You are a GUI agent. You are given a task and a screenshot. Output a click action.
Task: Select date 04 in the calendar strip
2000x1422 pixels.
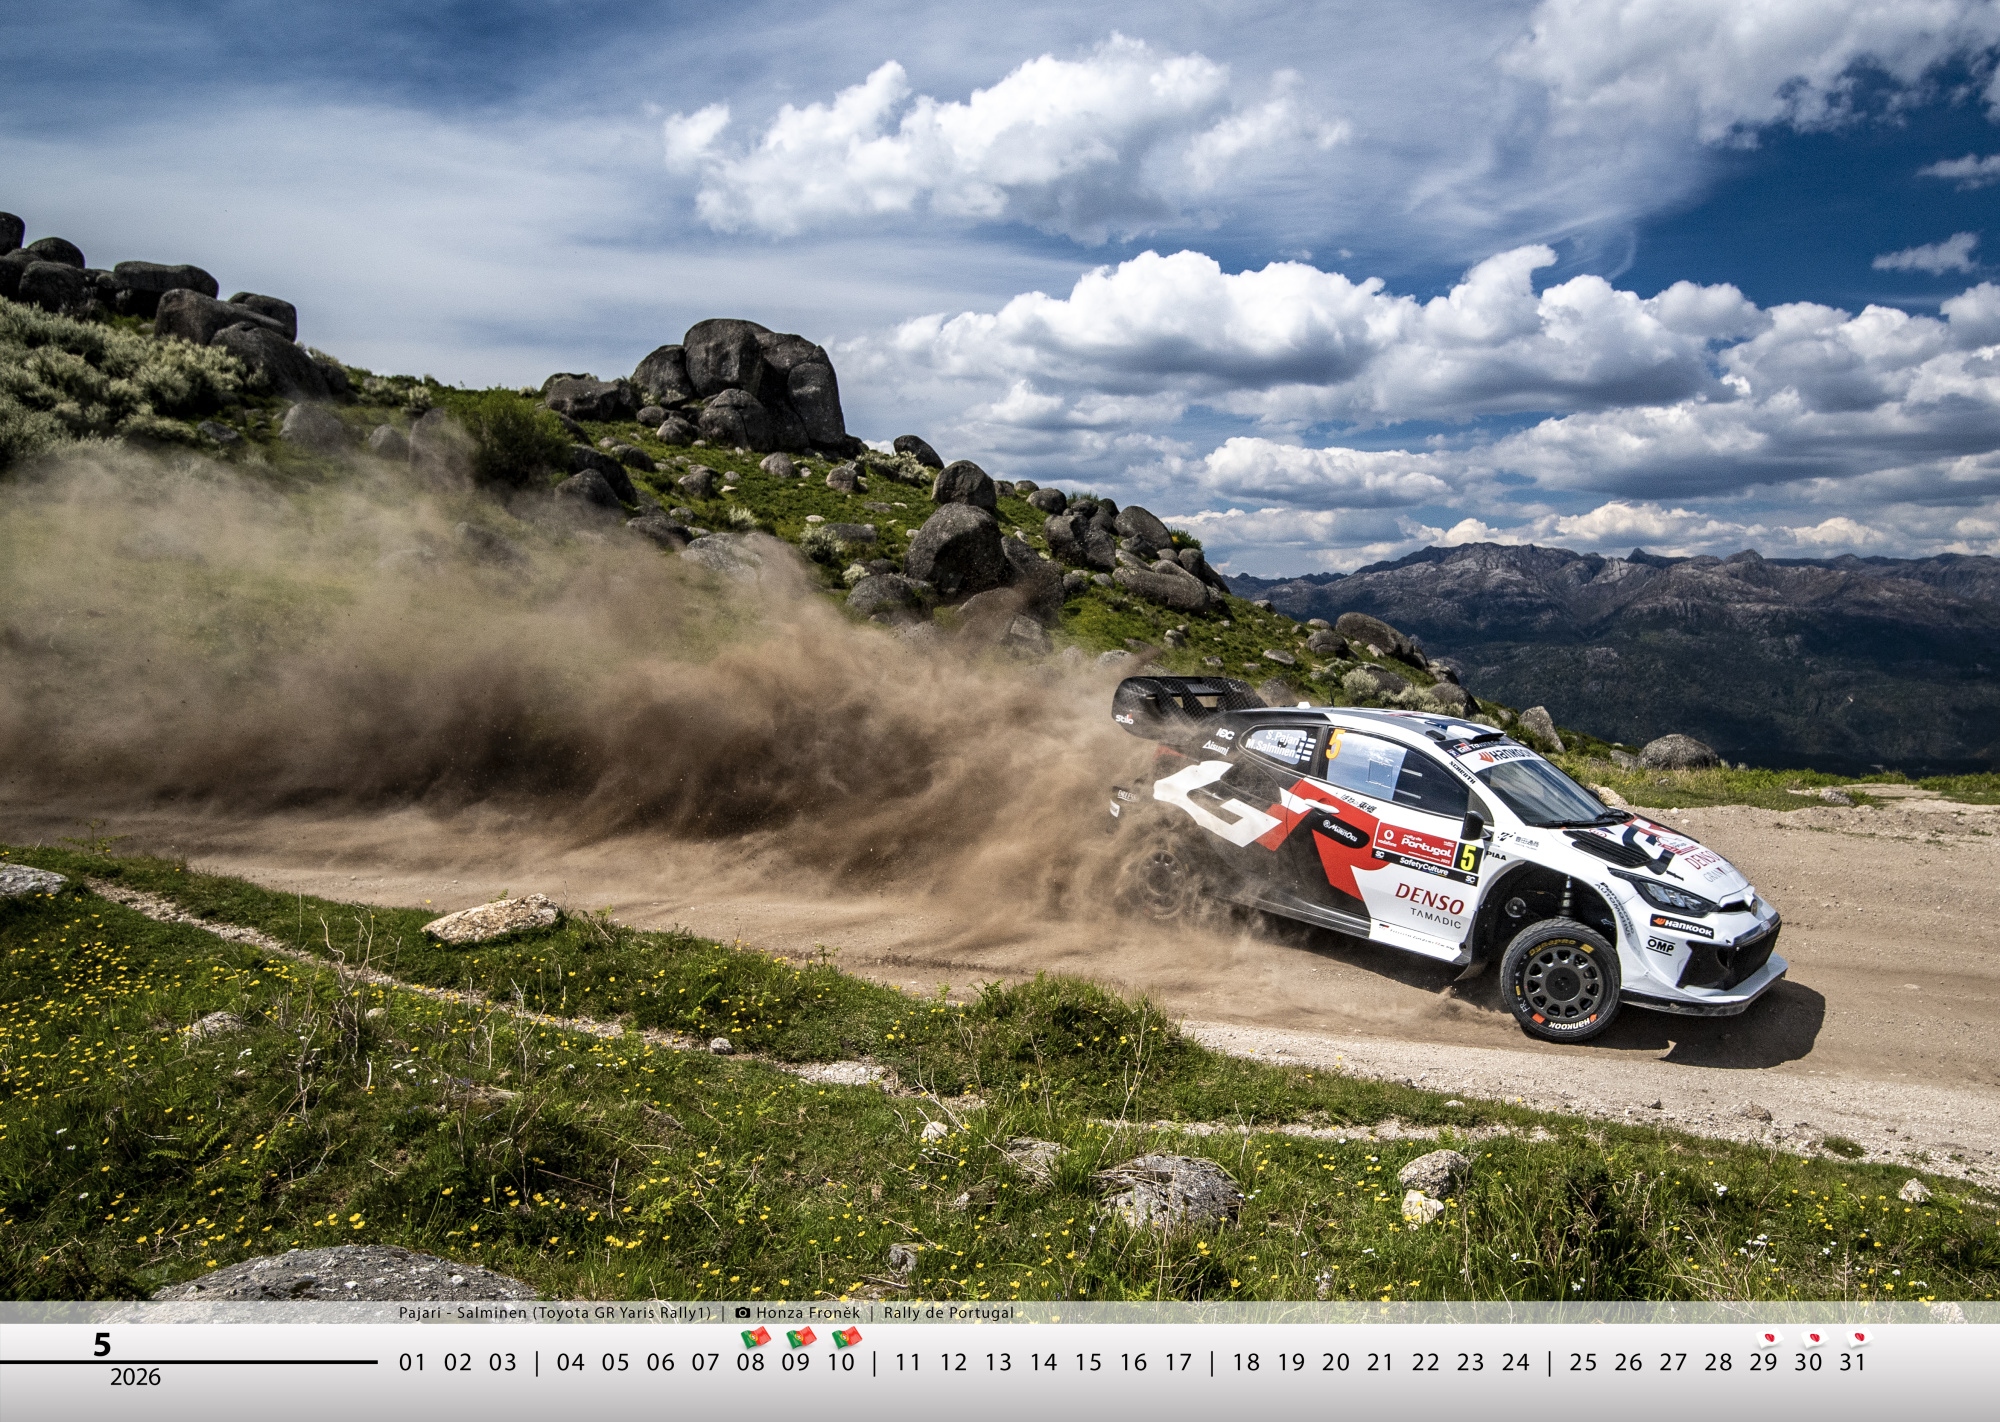pyautogui.click(x=570, y=1362)
